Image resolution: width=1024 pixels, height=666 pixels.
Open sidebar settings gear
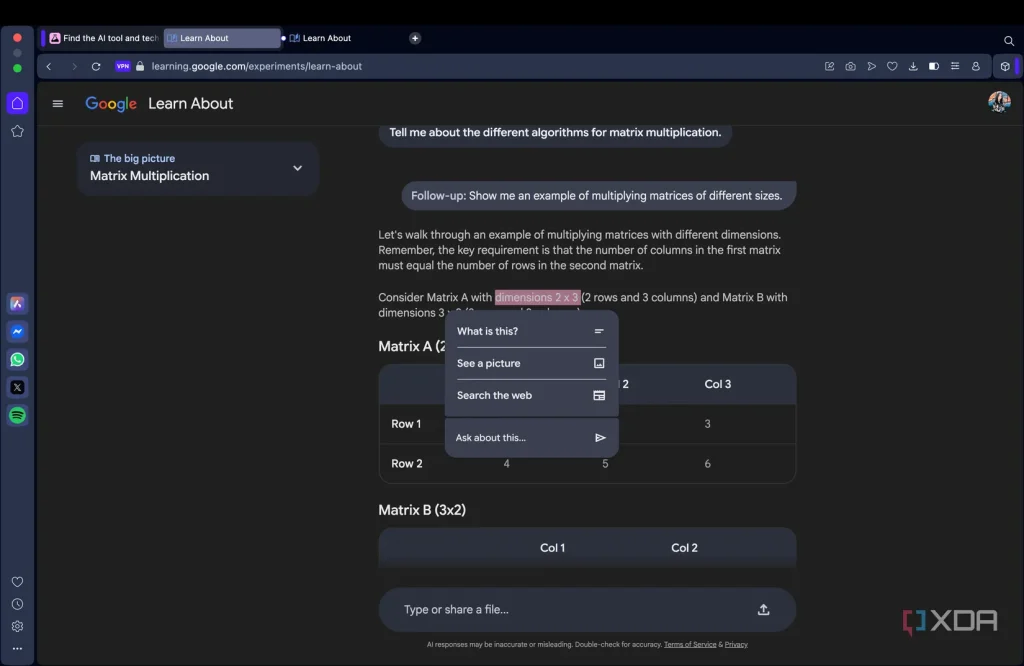point(18,626)
